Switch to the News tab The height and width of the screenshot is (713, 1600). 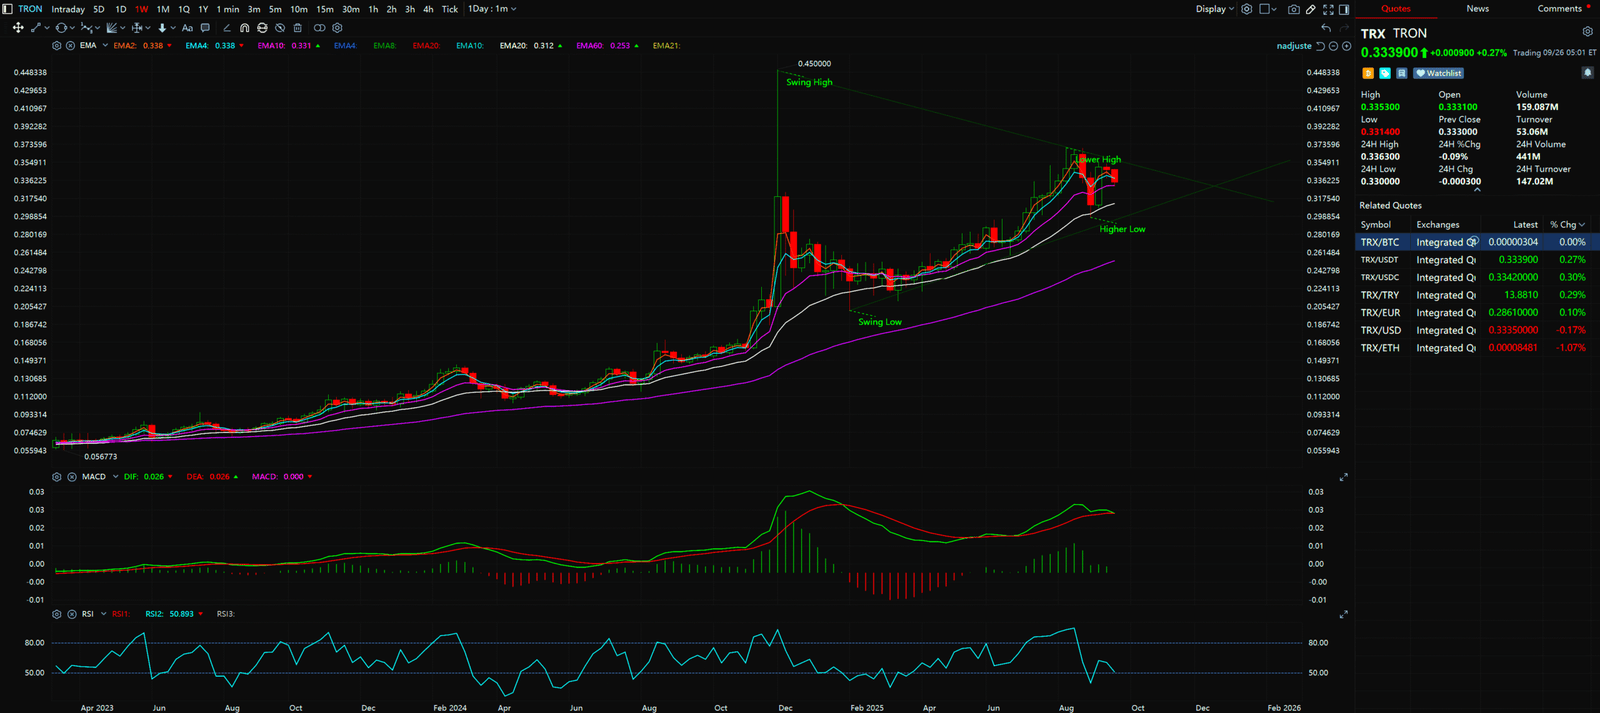pos(1477,9)
